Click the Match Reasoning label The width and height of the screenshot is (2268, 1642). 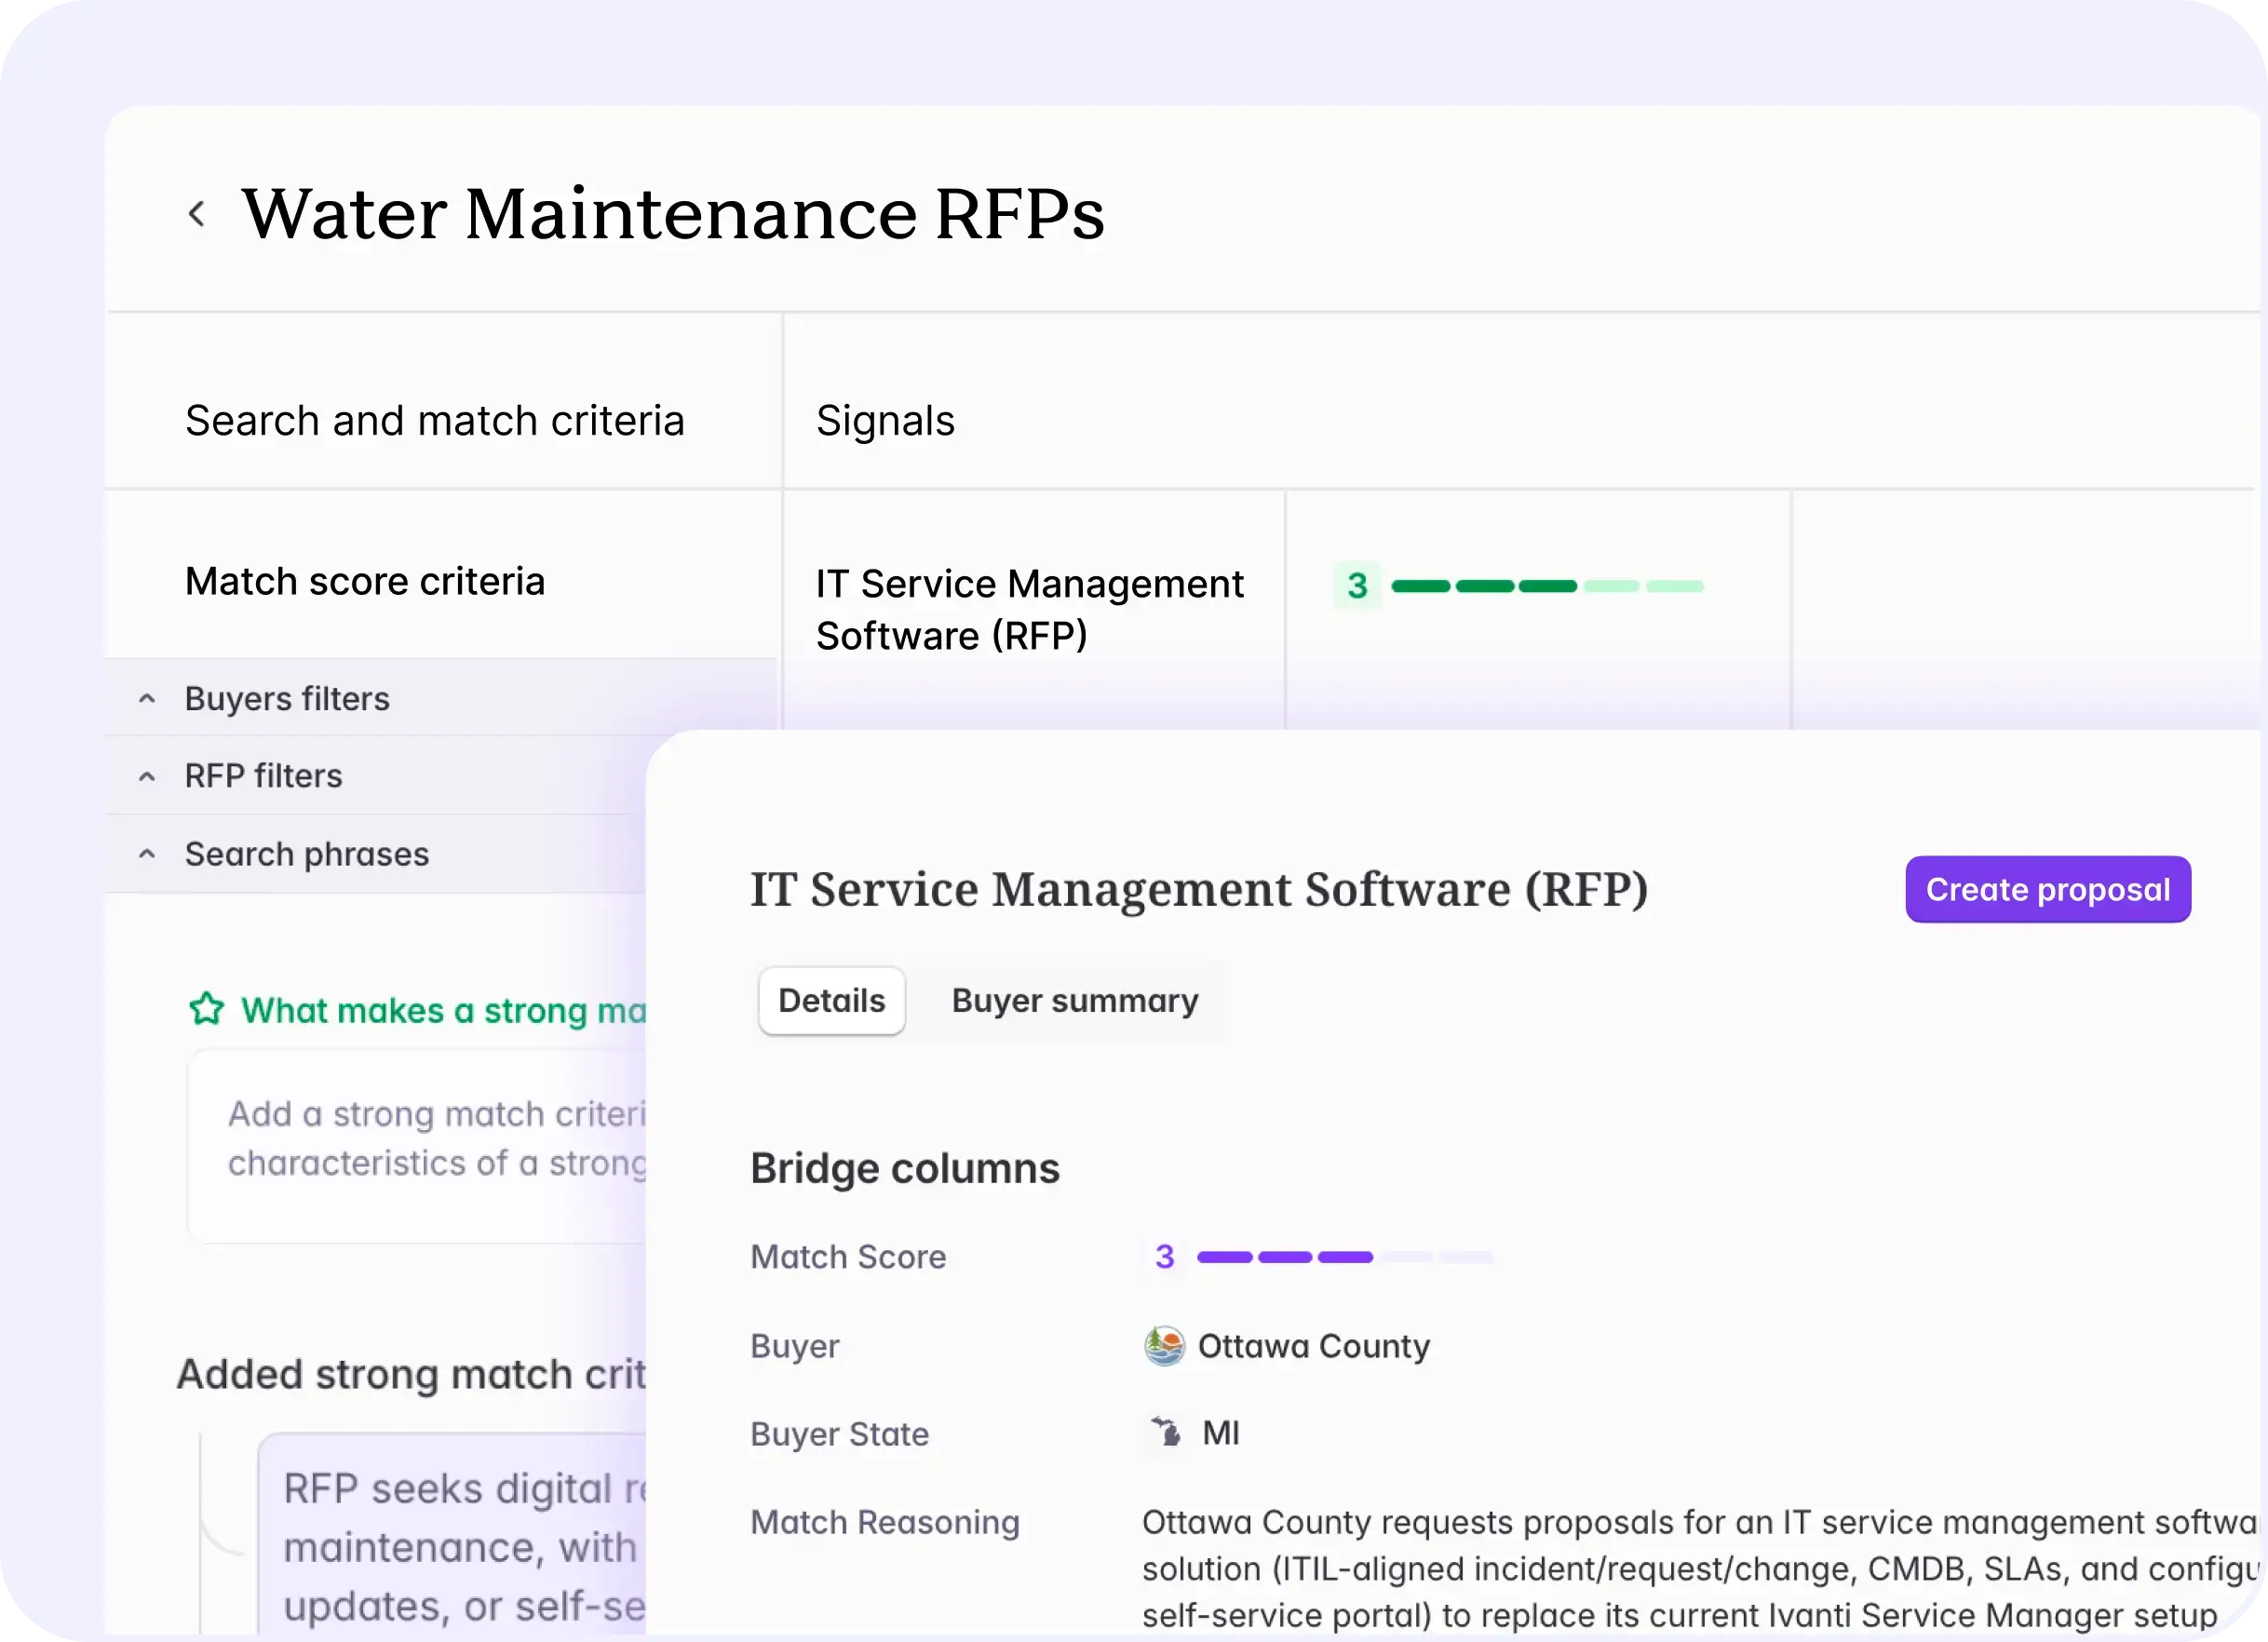[885, 1522]
